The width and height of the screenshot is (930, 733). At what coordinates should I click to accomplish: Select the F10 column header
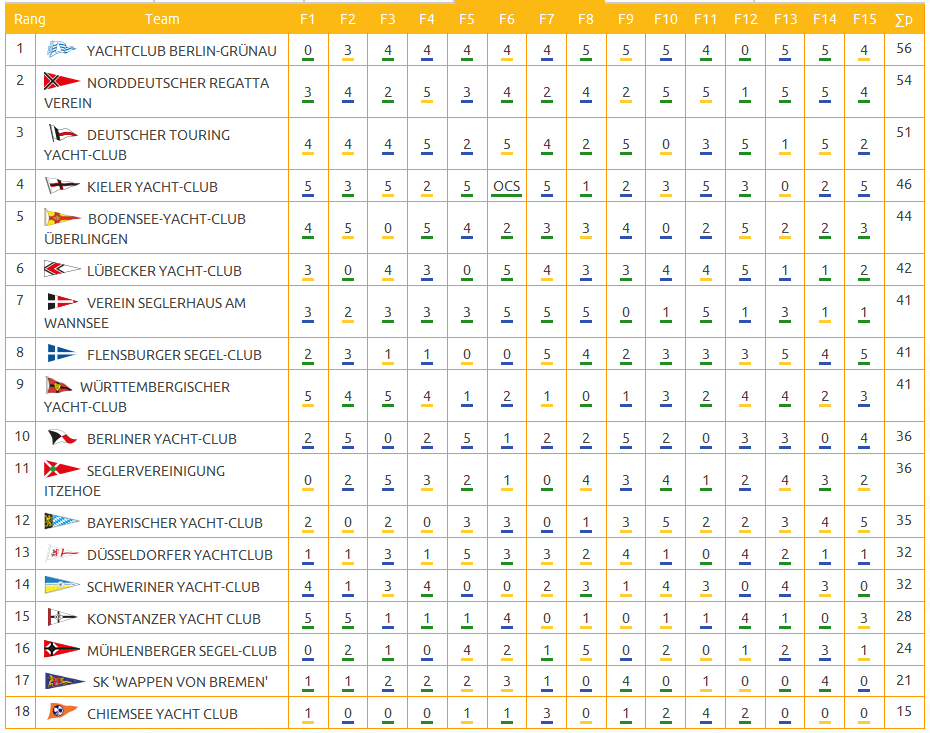coord(665,19)
